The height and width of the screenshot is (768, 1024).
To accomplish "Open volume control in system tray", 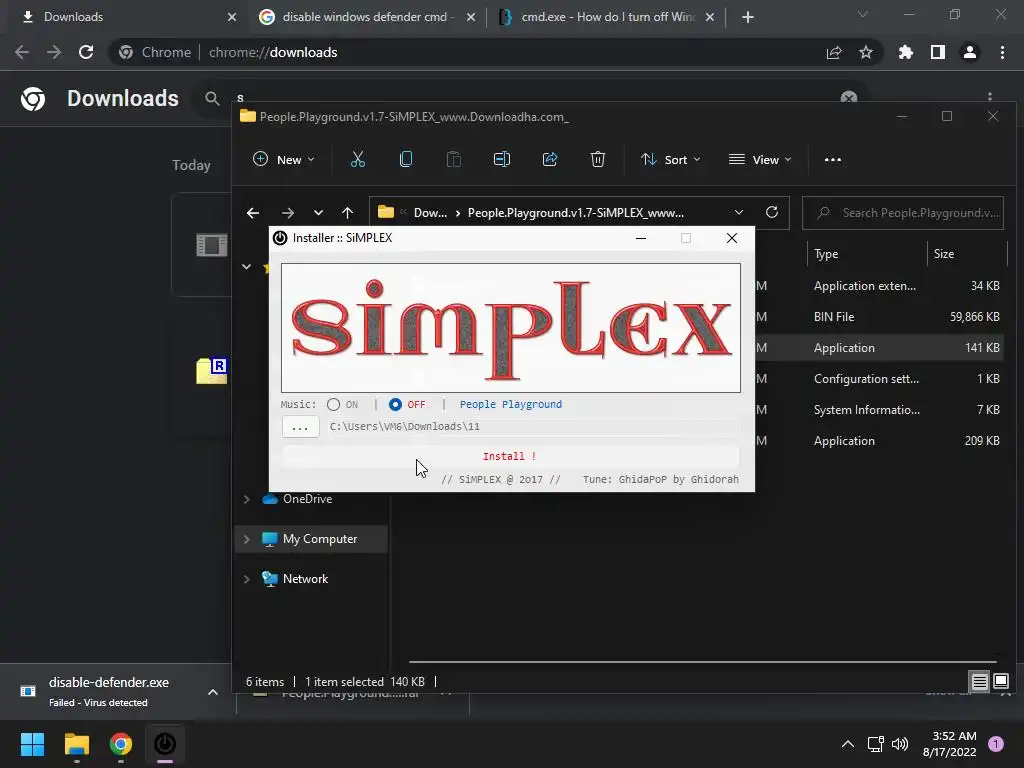I will [900, 744].
